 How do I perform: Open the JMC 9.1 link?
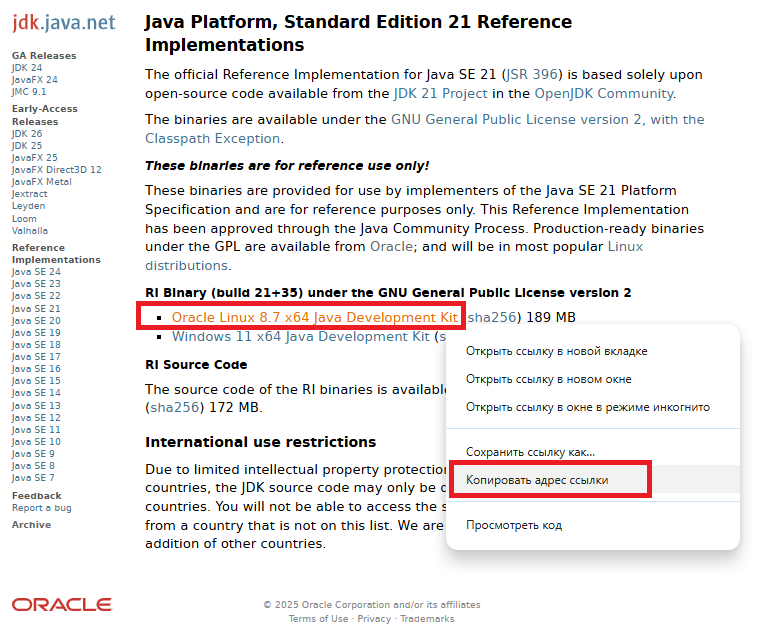coord(29,92)
